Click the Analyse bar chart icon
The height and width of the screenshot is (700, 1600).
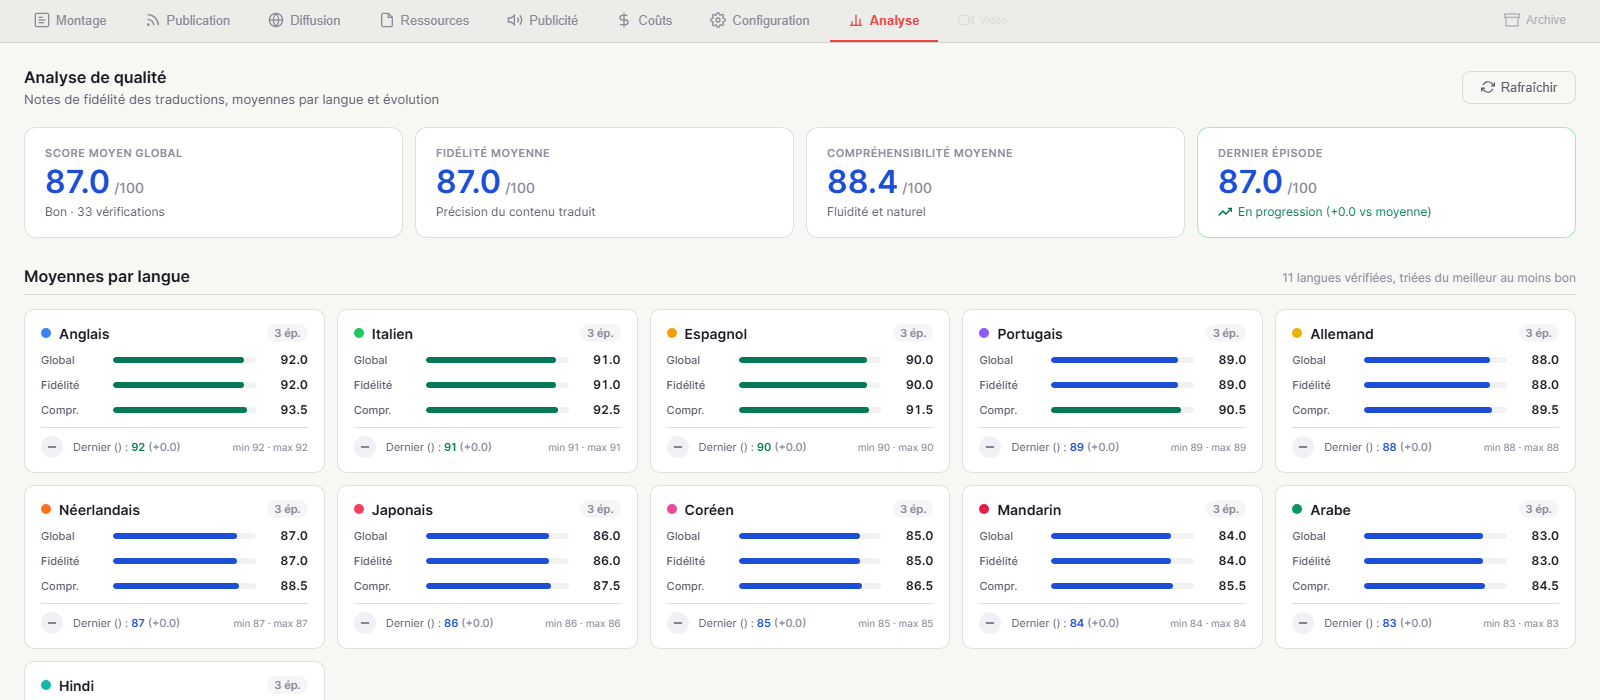856,20
